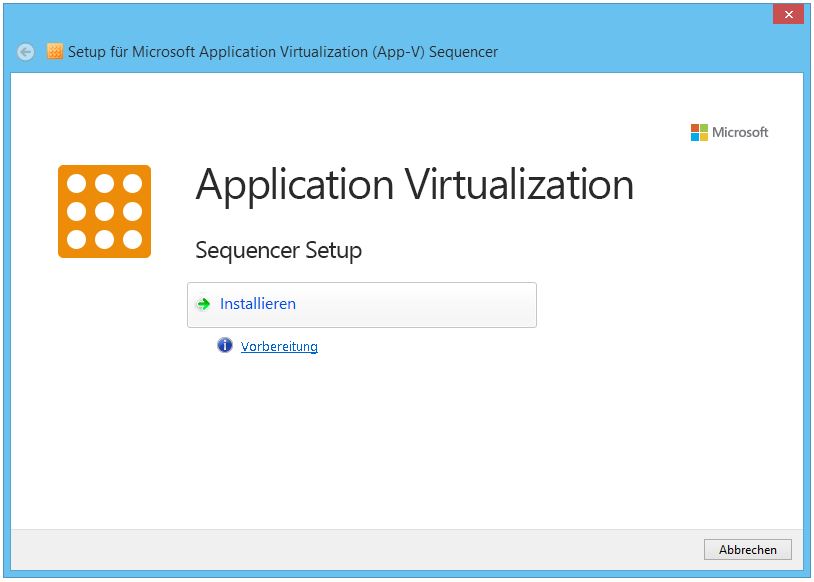Click the red square in the Microsoft logo

[695, 128]
